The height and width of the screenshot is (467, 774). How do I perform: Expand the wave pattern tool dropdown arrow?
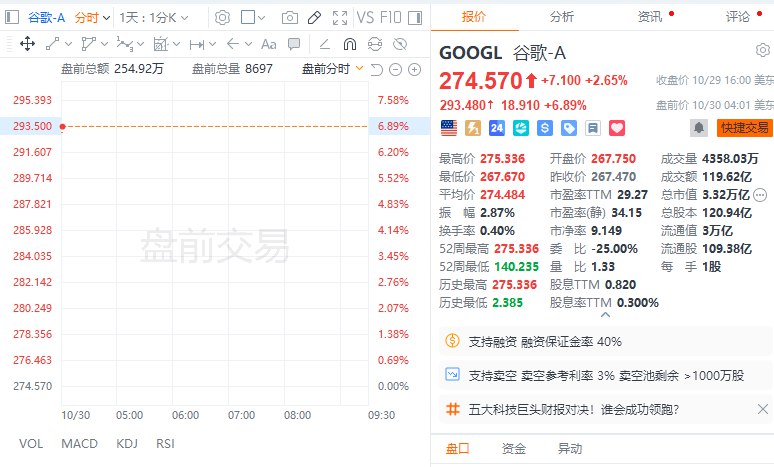(141, 44)
